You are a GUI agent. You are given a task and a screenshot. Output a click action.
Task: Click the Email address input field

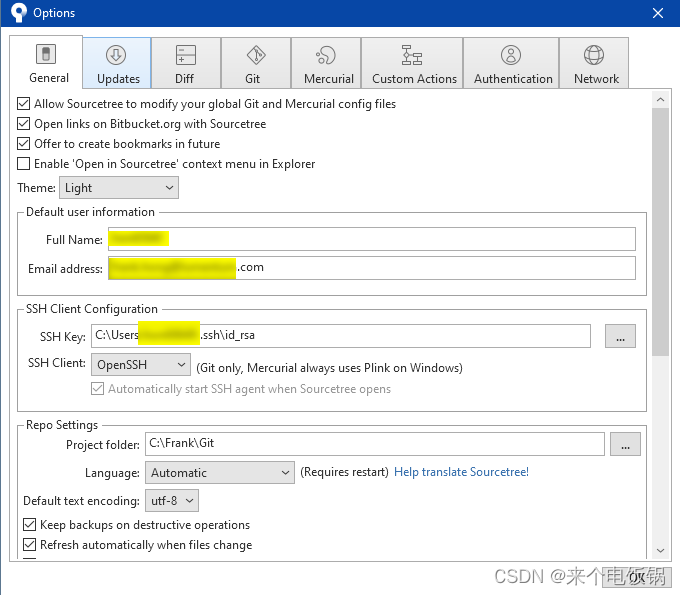372,268
